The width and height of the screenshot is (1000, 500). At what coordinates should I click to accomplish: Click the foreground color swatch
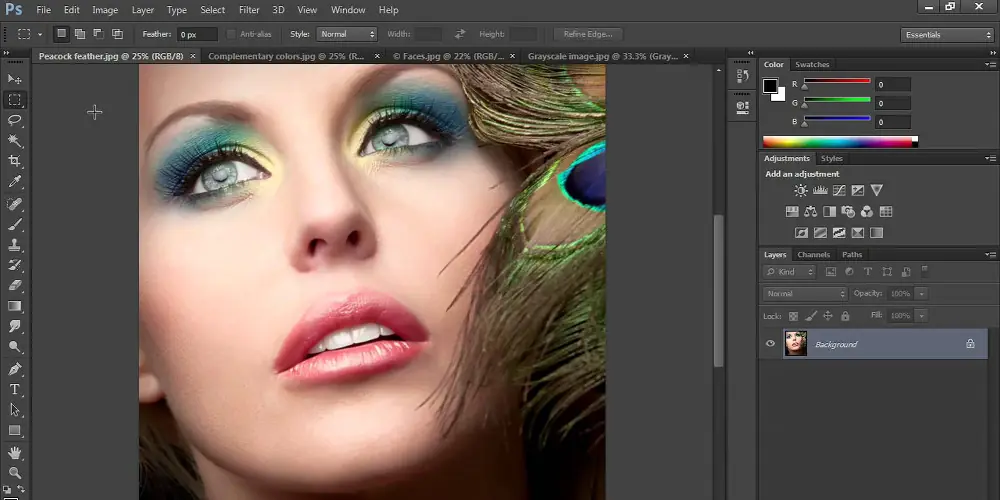[x=770, y=85]
